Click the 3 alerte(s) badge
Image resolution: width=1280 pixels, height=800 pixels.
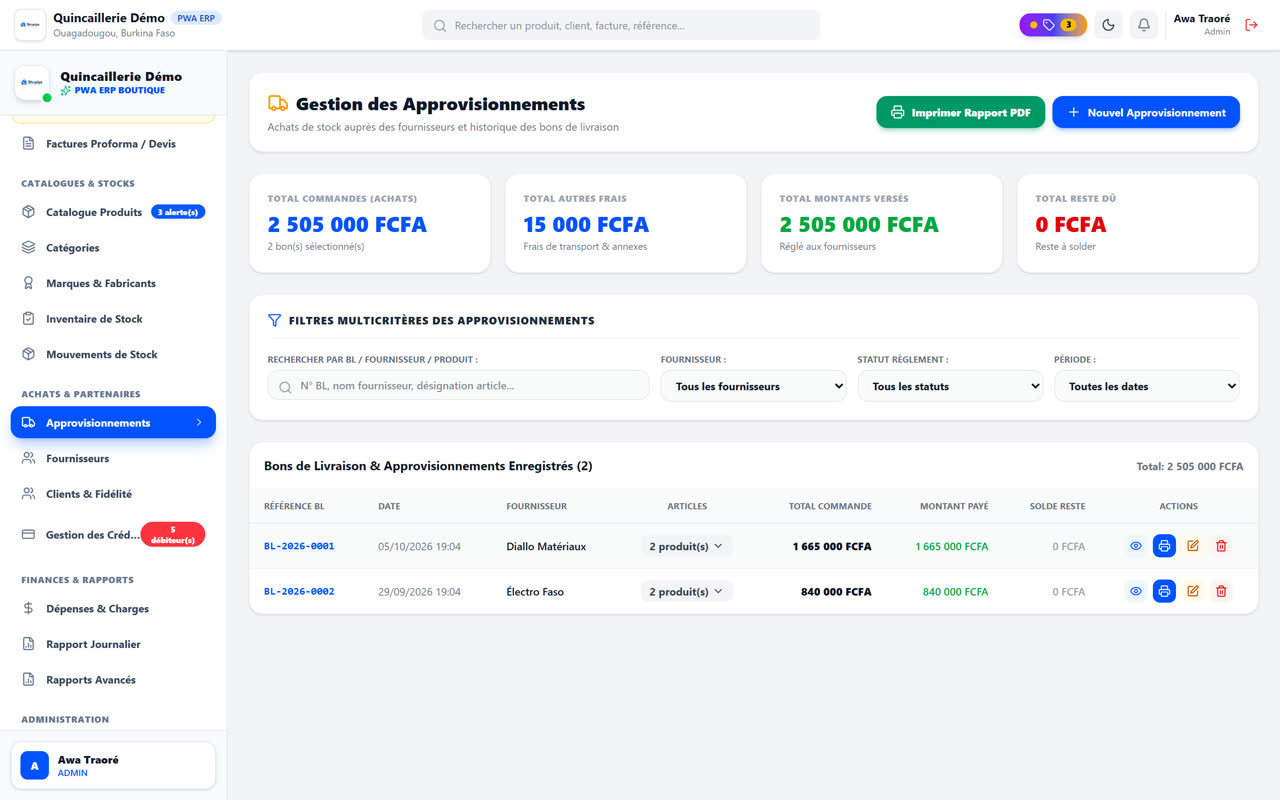(178, 212)
